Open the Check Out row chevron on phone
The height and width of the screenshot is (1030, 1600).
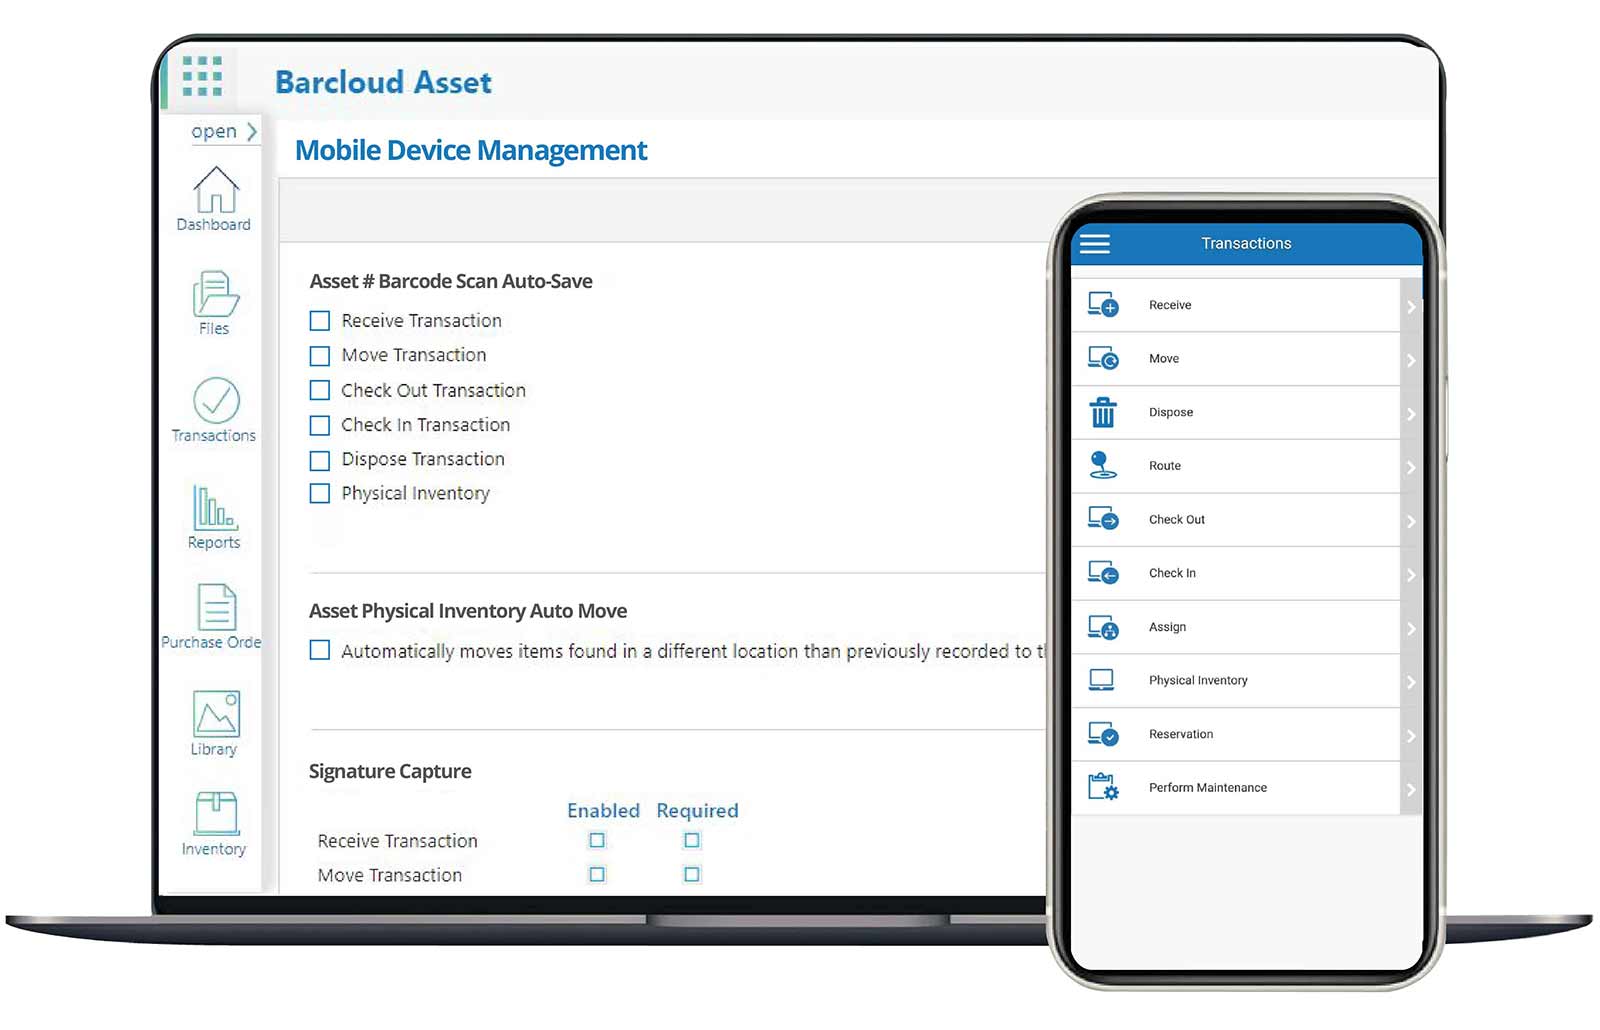click(1411, 521)
